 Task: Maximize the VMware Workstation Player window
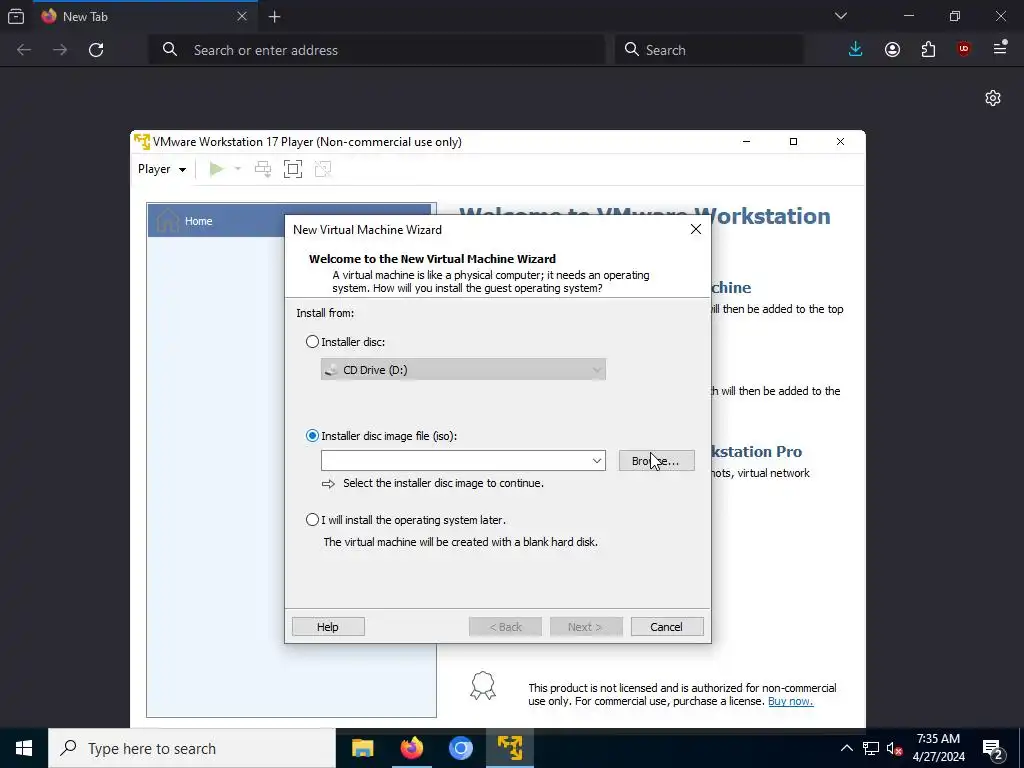coord(793,142)
